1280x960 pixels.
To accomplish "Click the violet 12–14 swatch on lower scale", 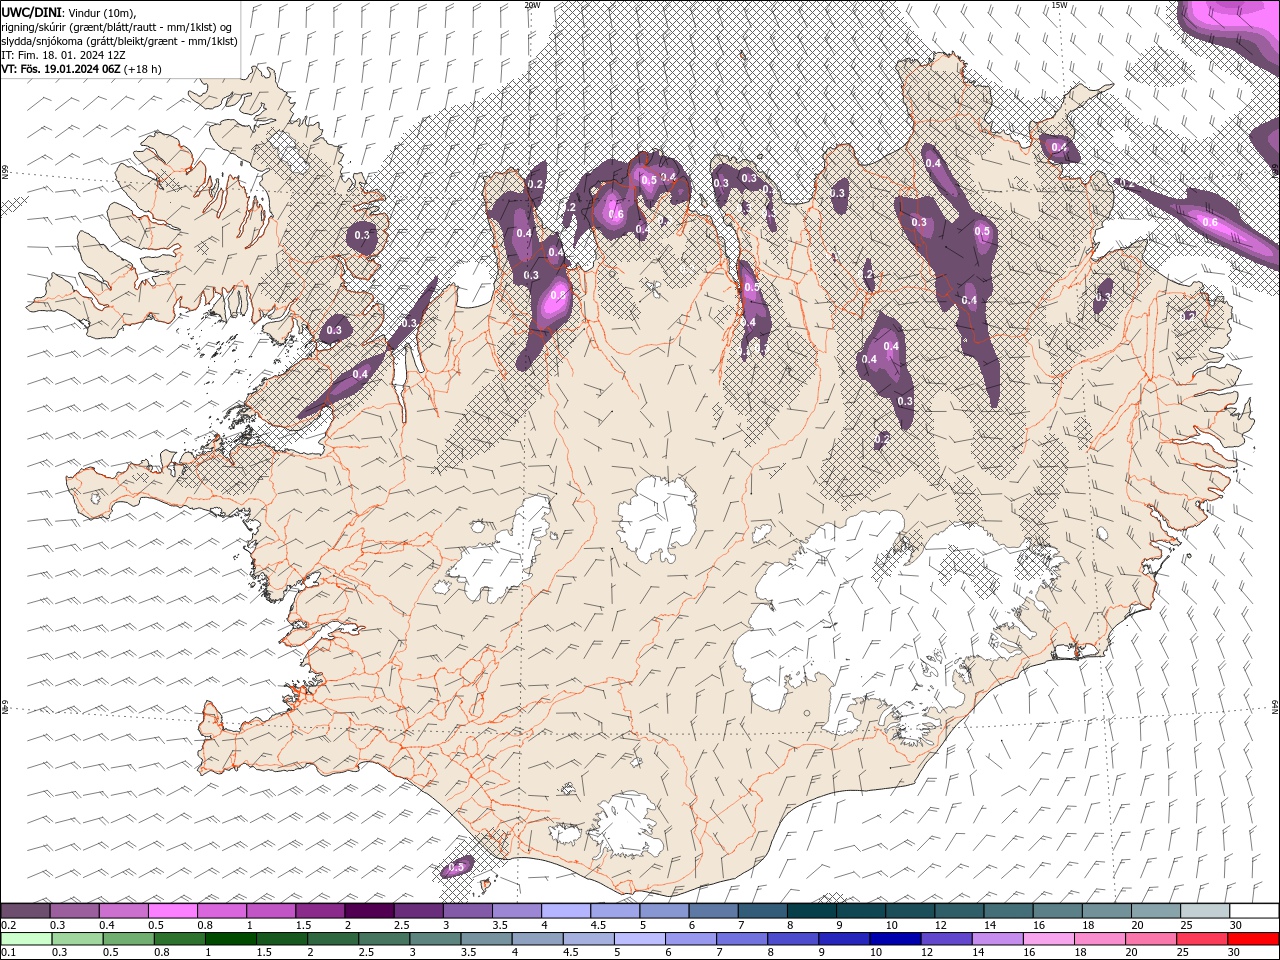I will tap(946, 939).
